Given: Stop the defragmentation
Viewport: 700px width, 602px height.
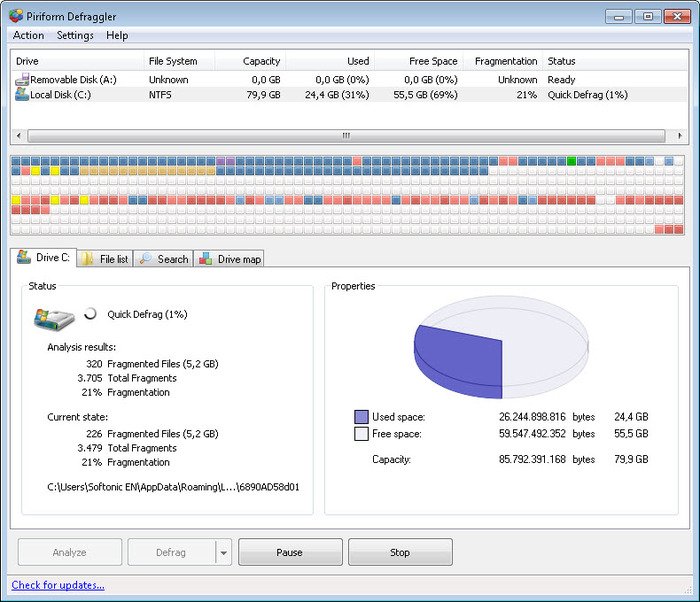Looking at the screenshot, I should (x=400, y=552).
